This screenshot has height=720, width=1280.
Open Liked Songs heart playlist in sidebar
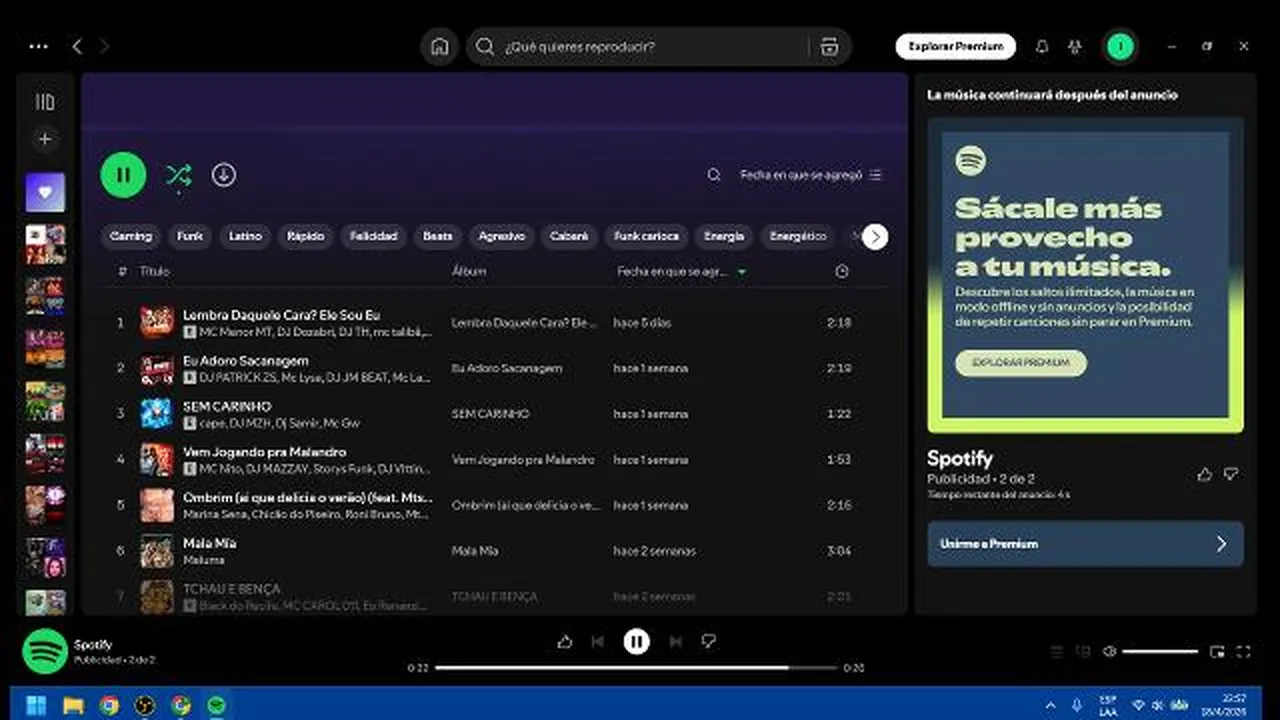tap(45, 192)
